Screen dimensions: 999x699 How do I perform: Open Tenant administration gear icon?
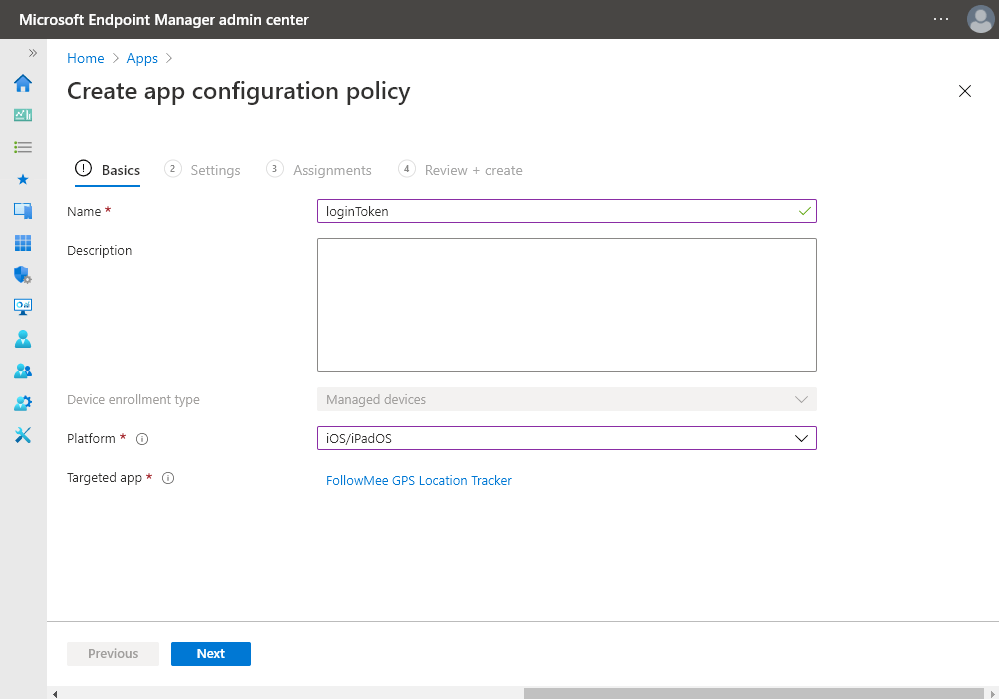click(x=23, y=403)
